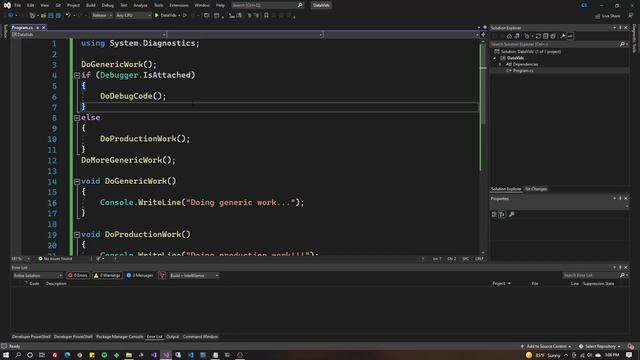Expand the Dependencies node in Solution Explorer
Screen dimensions: 640x360
click(500, 64)
